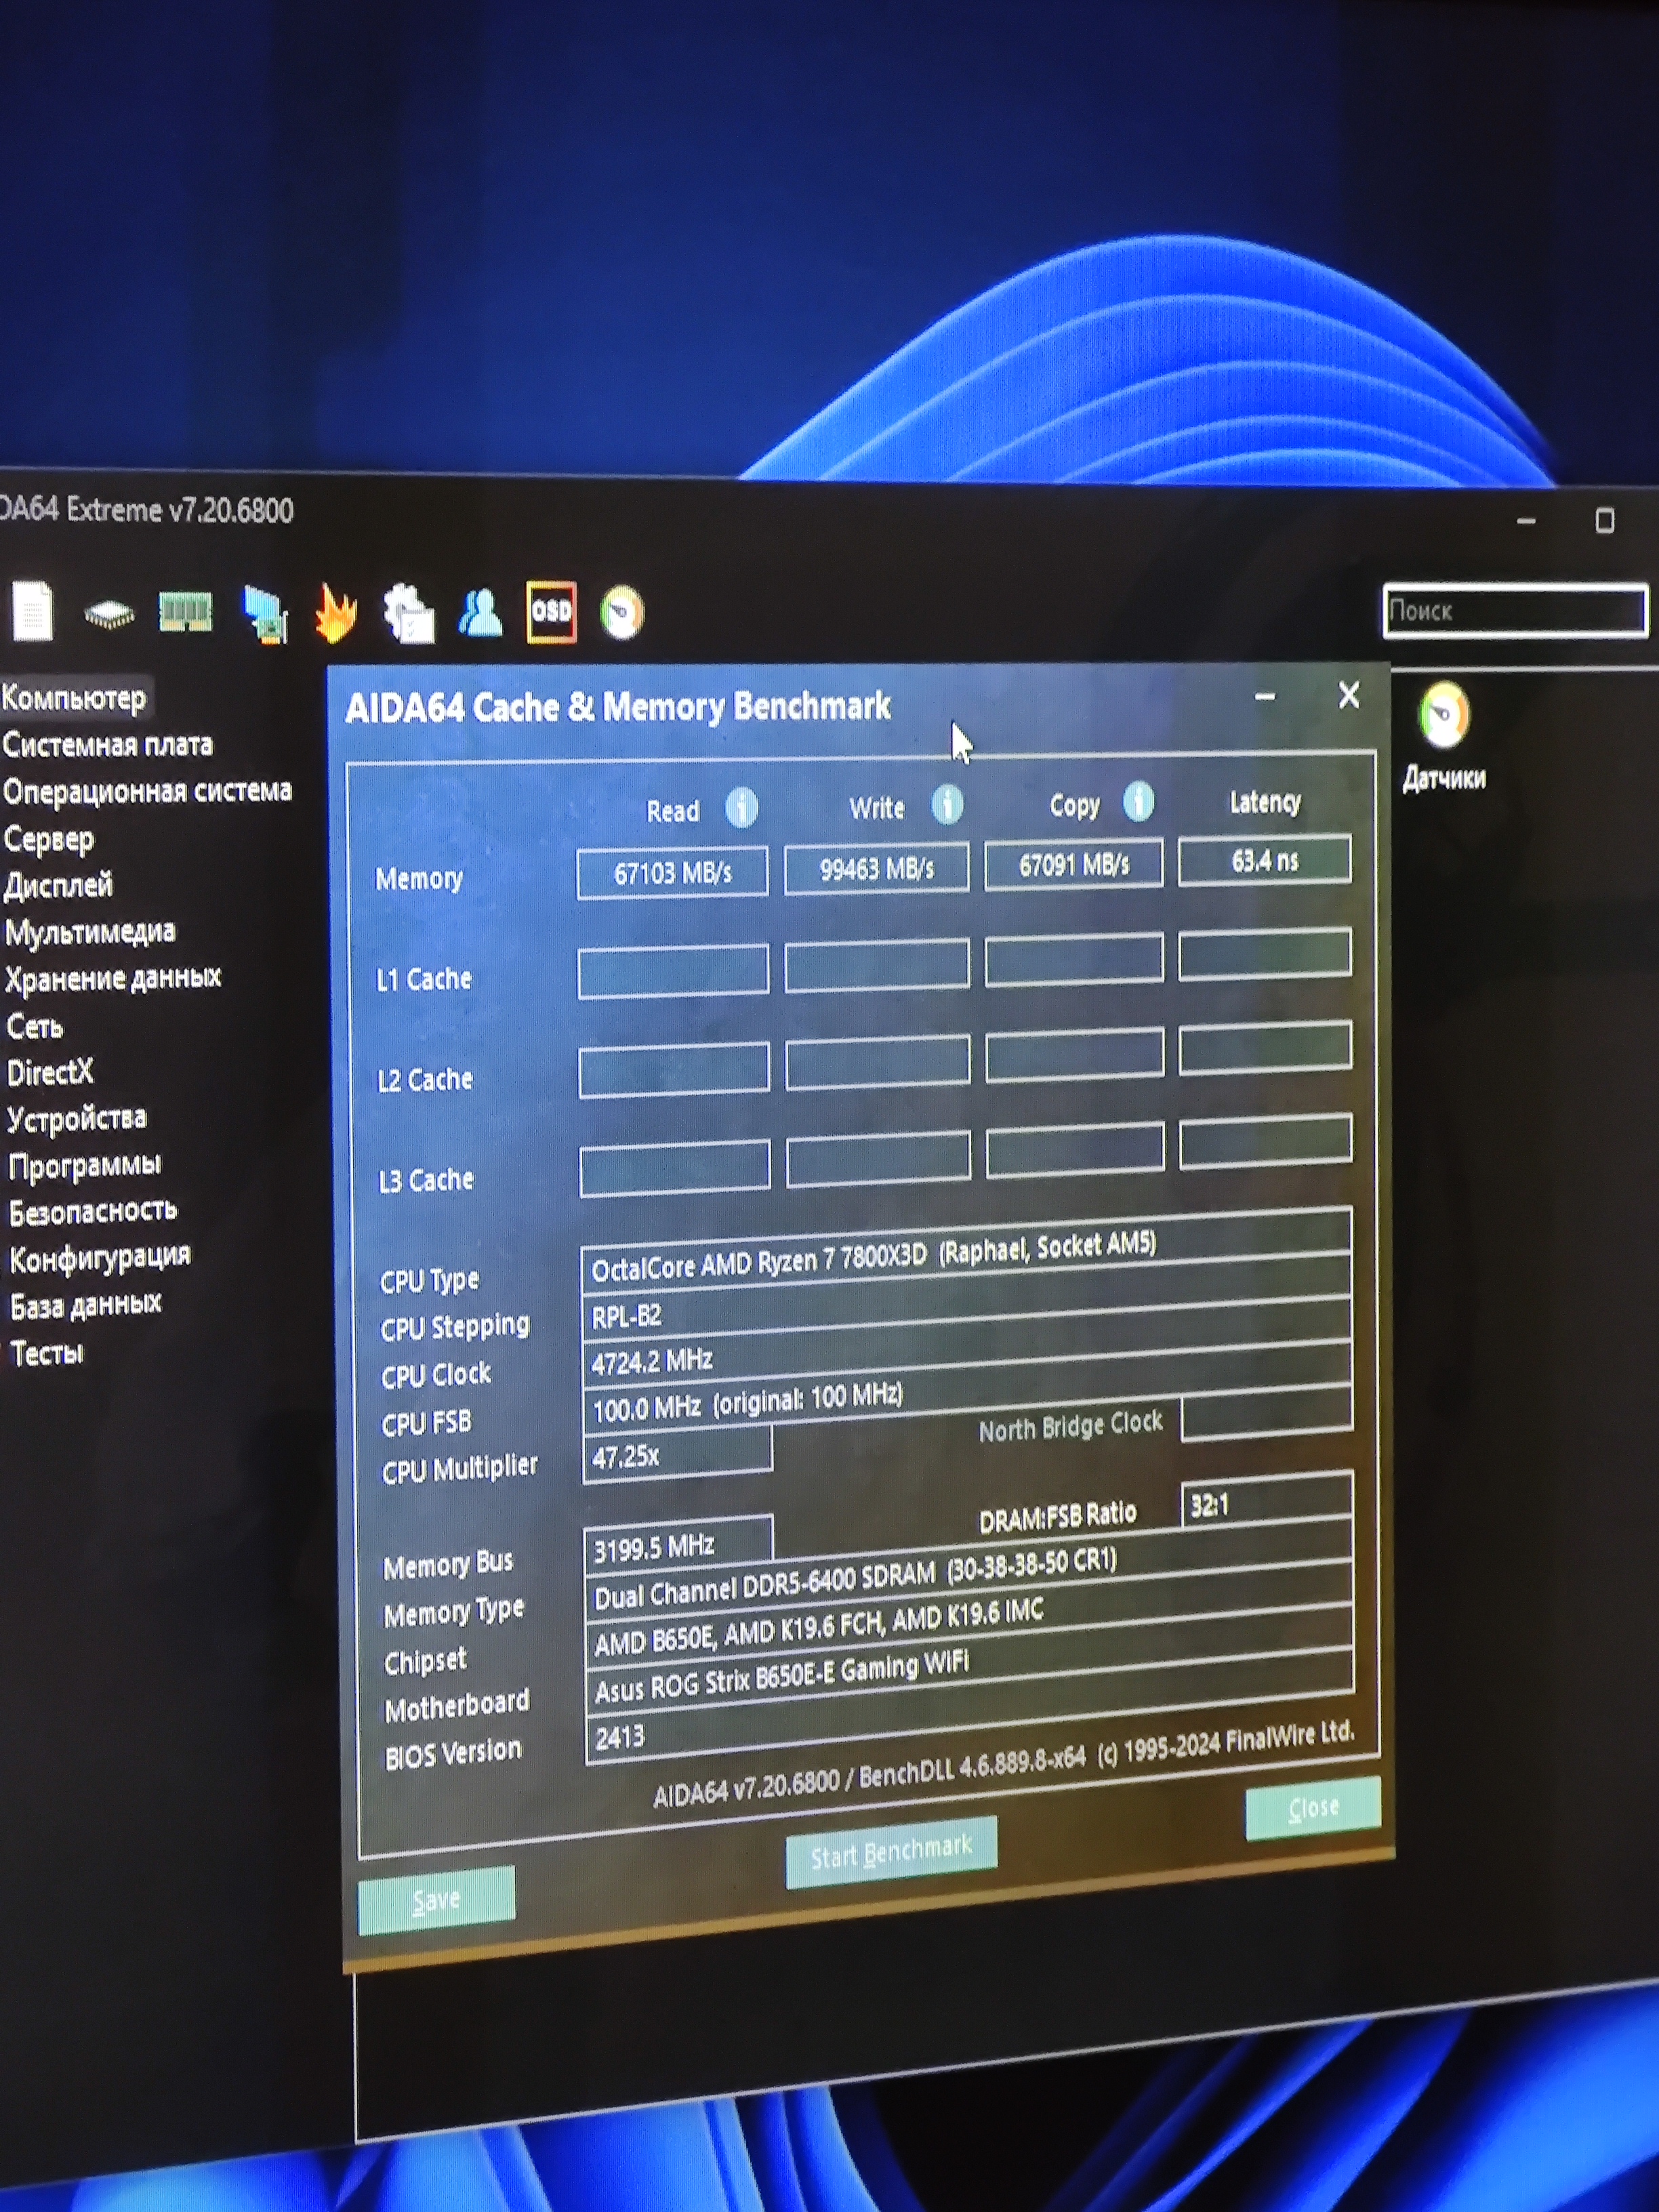Open the sensor gauge toolbar icon

(622, 612)
